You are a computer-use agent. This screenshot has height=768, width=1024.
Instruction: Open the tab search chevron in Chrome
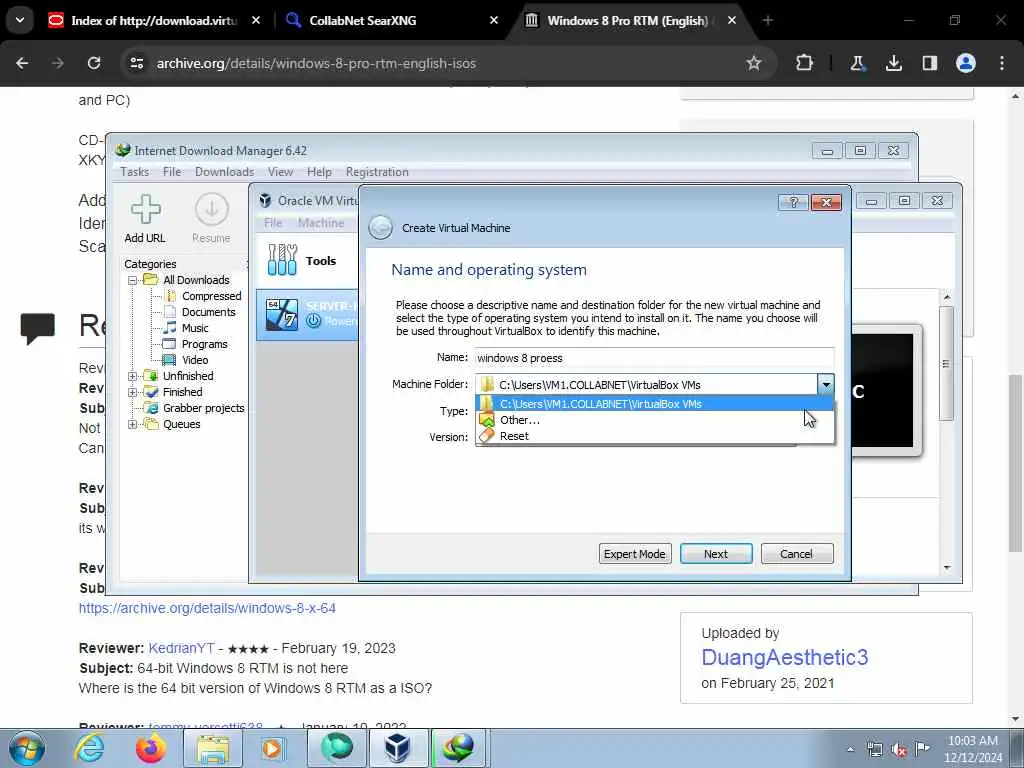pos(20,20)
